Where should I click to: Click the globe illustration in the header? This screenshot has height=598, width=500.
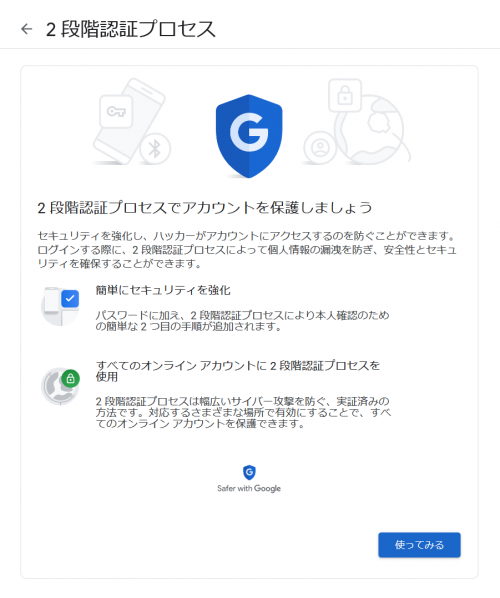pos(372,130)
